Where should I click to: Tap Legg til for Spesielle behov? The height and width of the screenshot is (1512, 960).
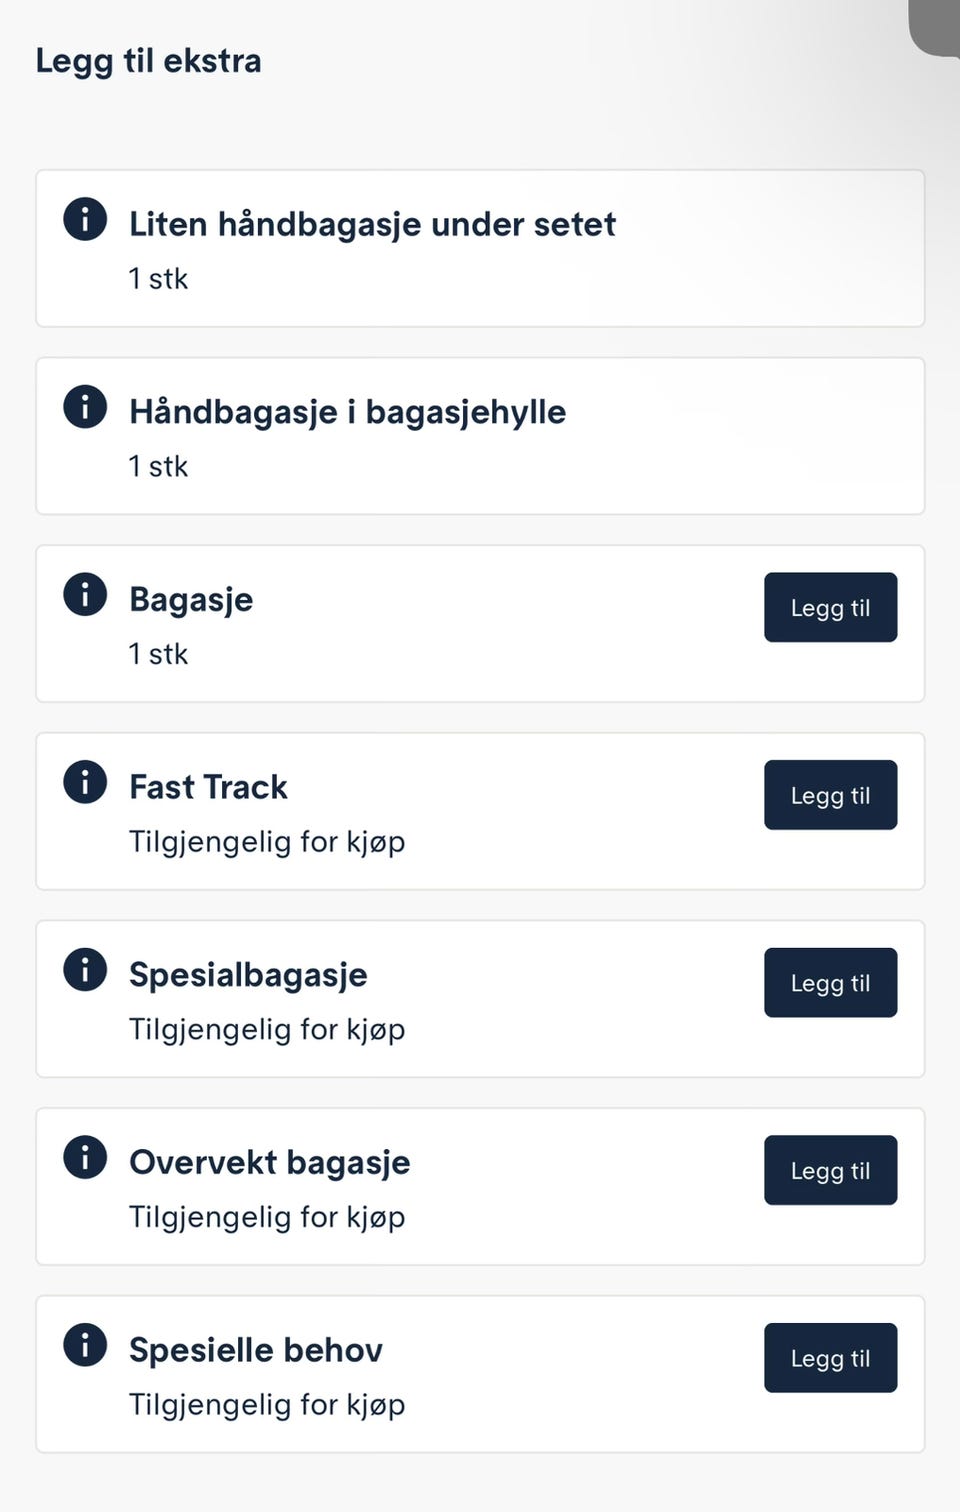click(x=830, y=1358)
